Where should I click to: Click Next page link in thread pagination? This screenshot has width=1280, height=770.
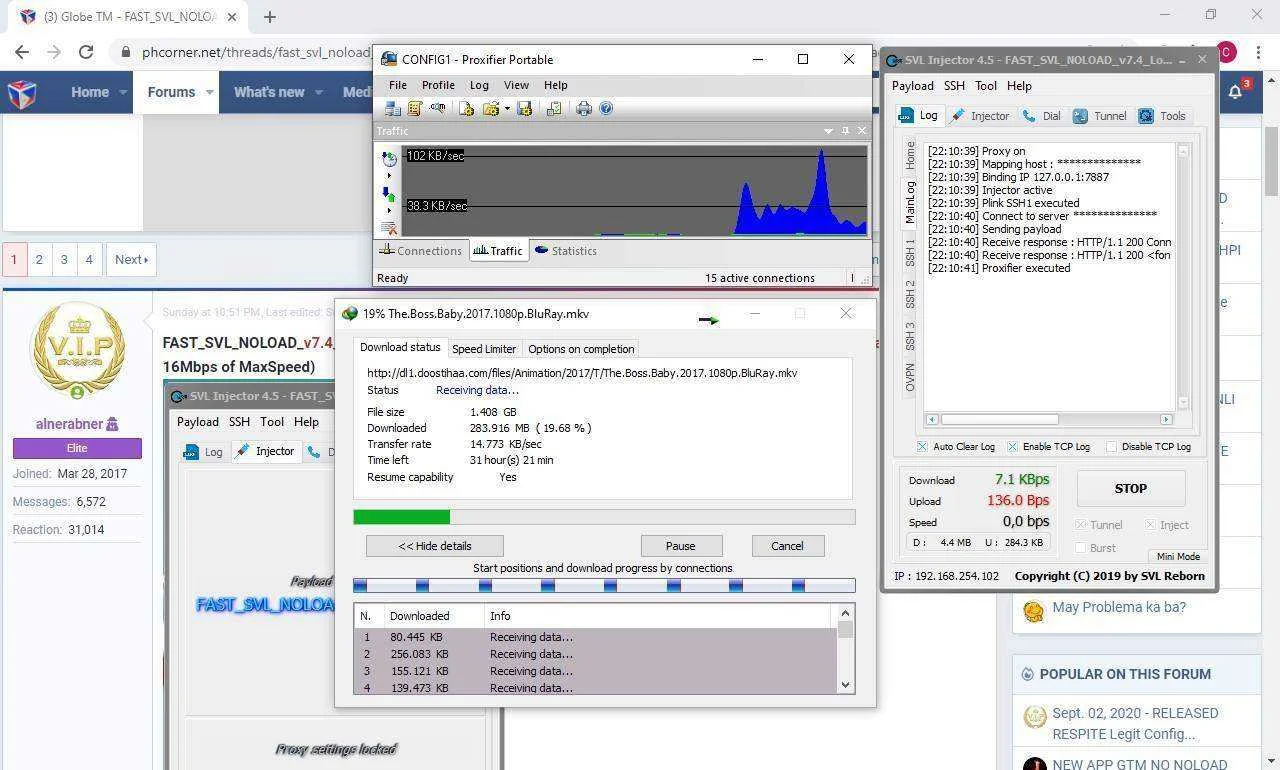[131, 260]
